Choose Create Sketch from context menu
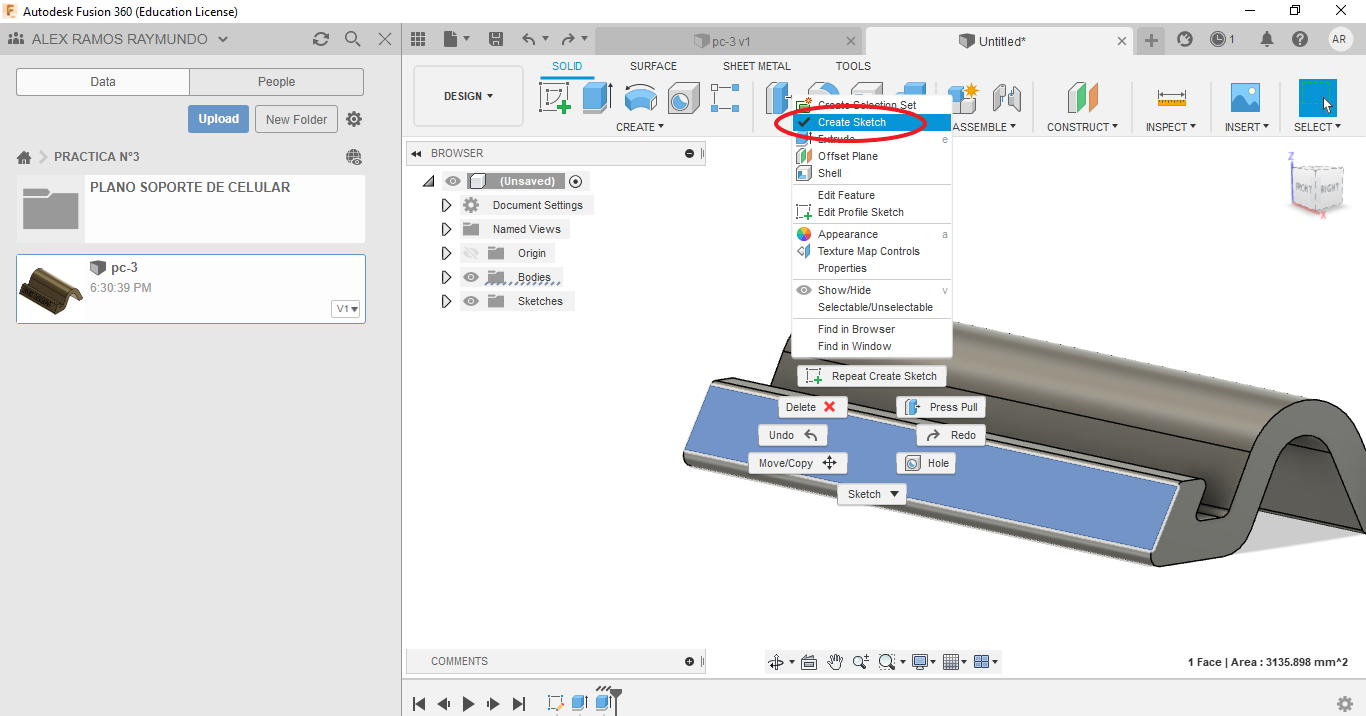Viewport: 1366px width, 716px height. pos(852,122)
